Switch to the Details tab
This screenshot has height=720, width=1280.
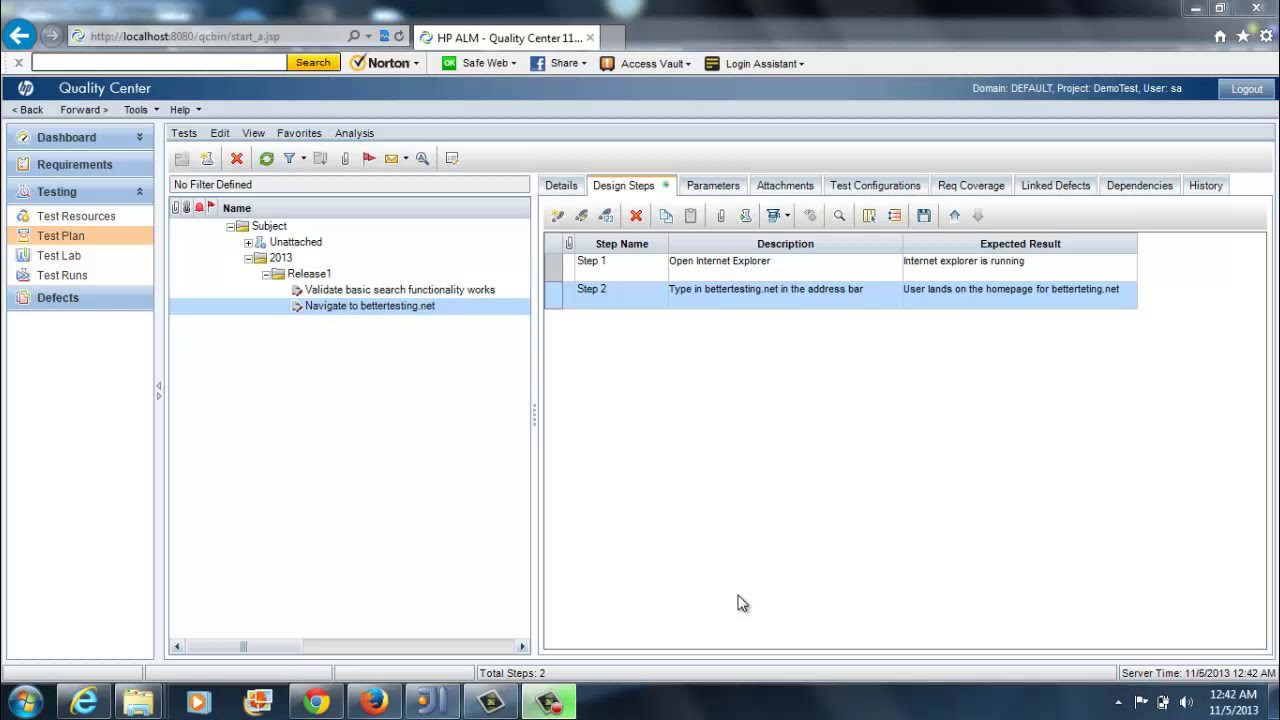[561, 185]
